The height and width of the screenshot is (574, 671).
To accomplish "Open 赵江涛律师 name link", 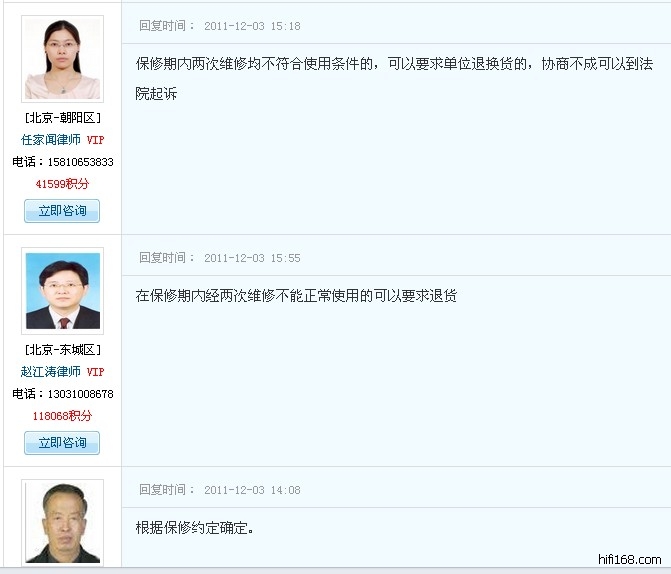I will point(50,372).
